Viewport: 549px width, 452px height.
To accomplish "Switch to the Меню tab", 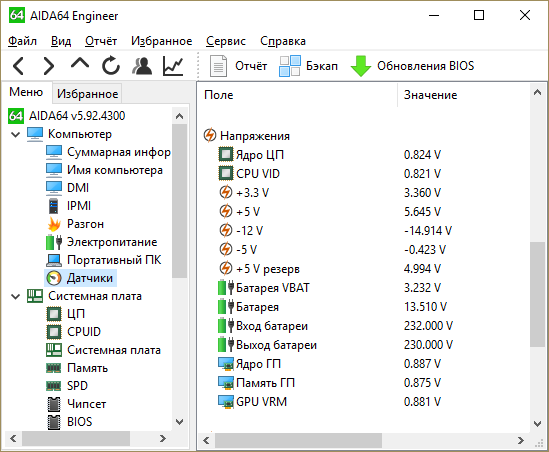I will coord(26,92).
